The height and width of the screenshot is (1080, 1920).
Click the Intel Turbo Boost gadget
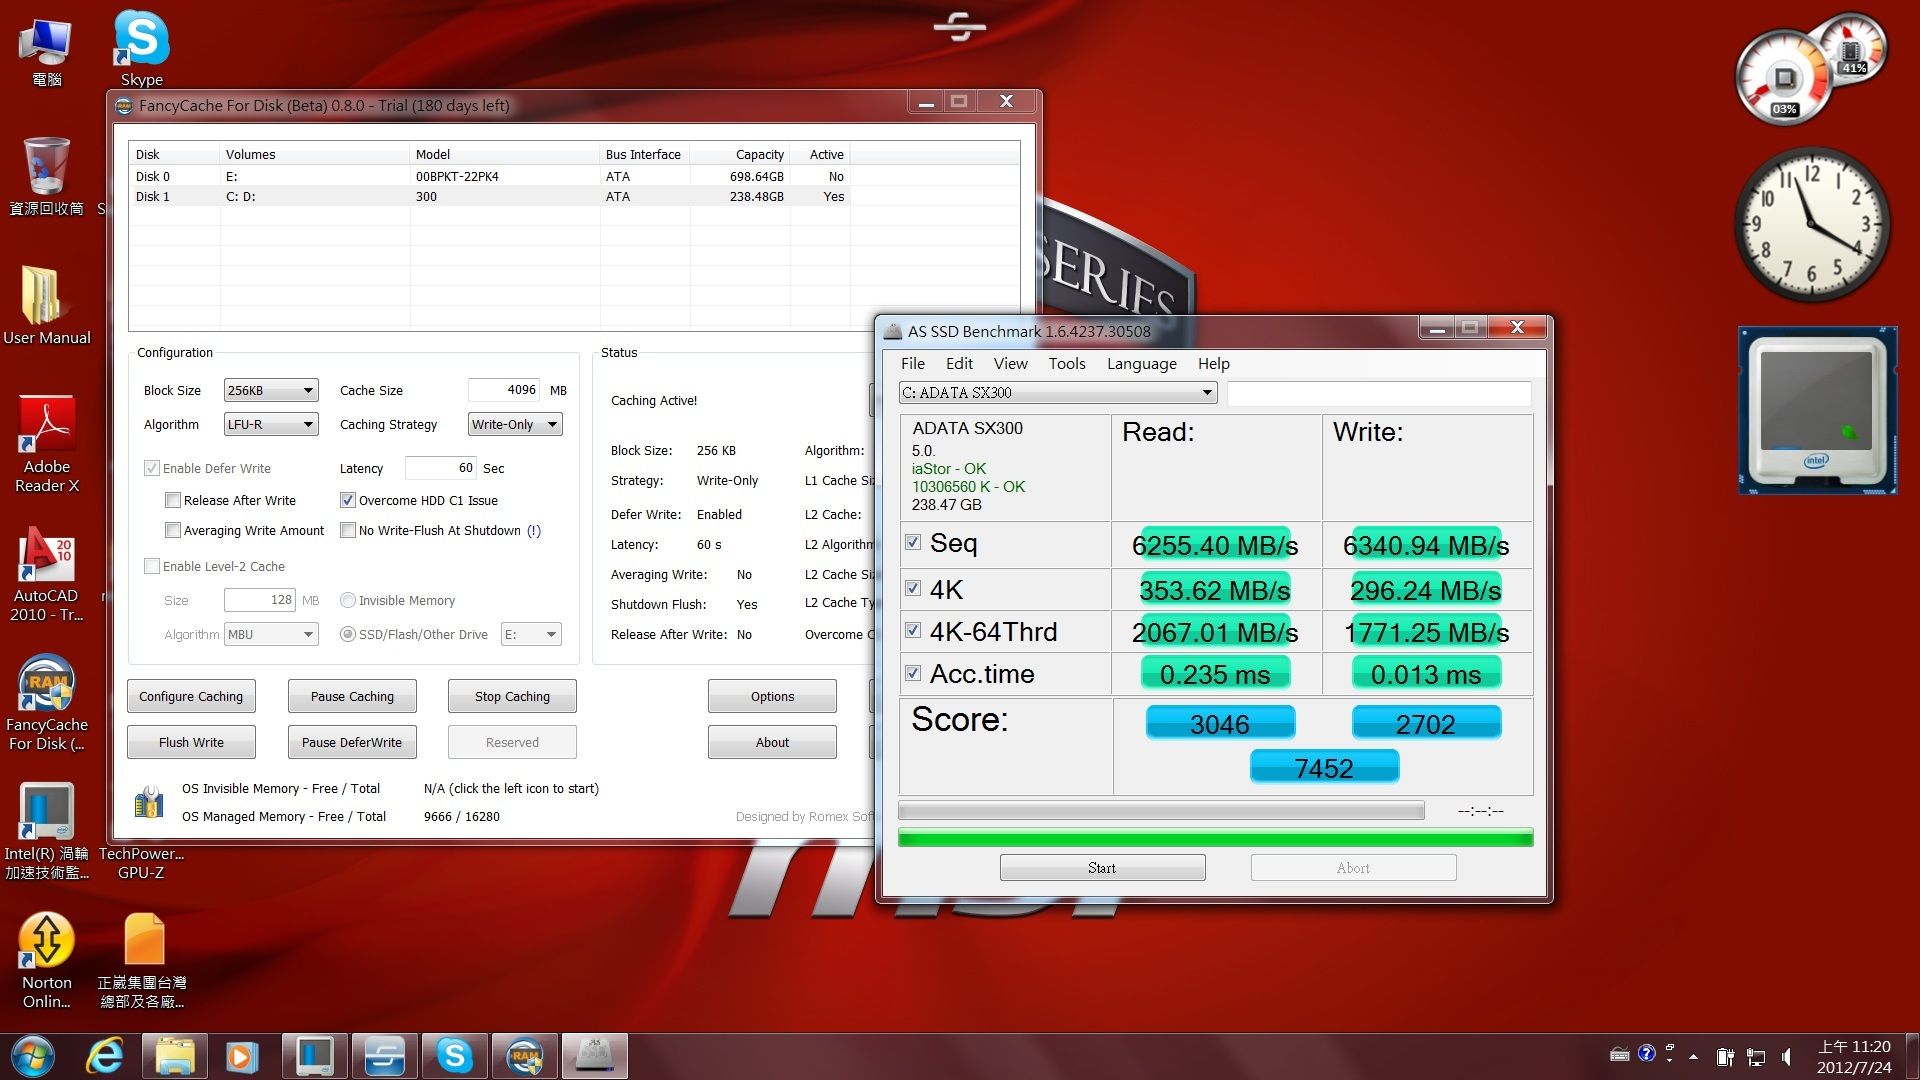coord(1817,410)
